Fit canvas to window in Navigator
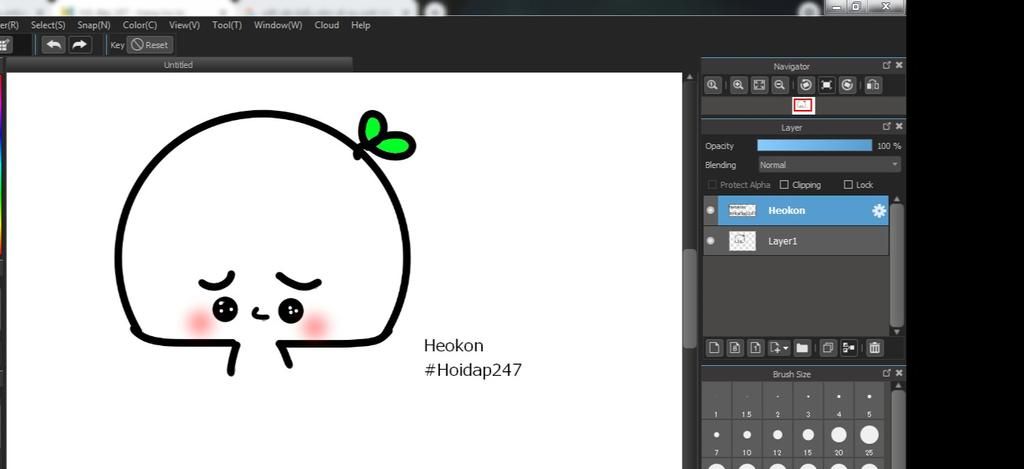Image resolution: width=1024 pixels, height=469 pixels. (x=759, y=85)
